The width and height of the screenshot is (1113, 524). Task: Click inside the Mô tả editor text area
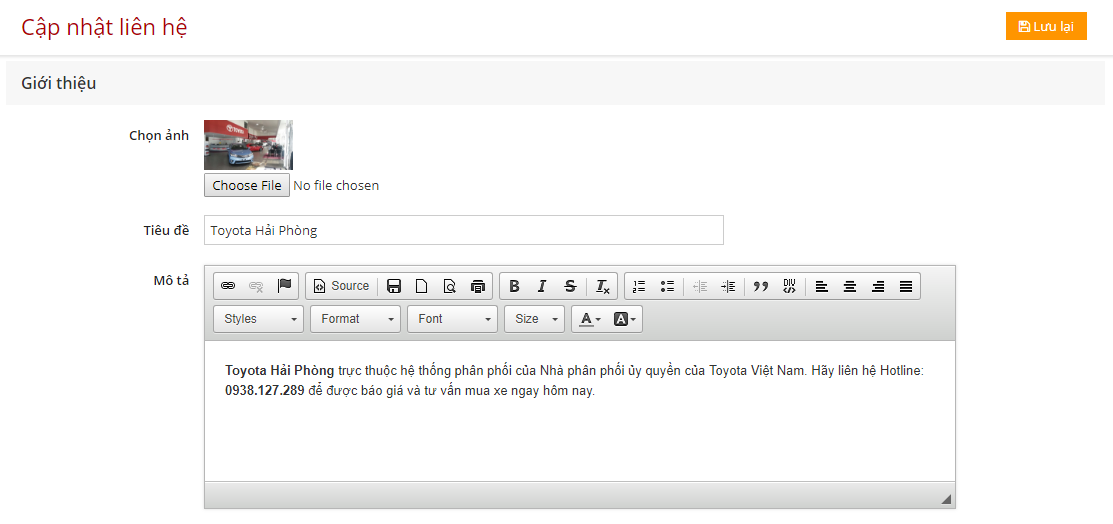[x=580, y=412]
